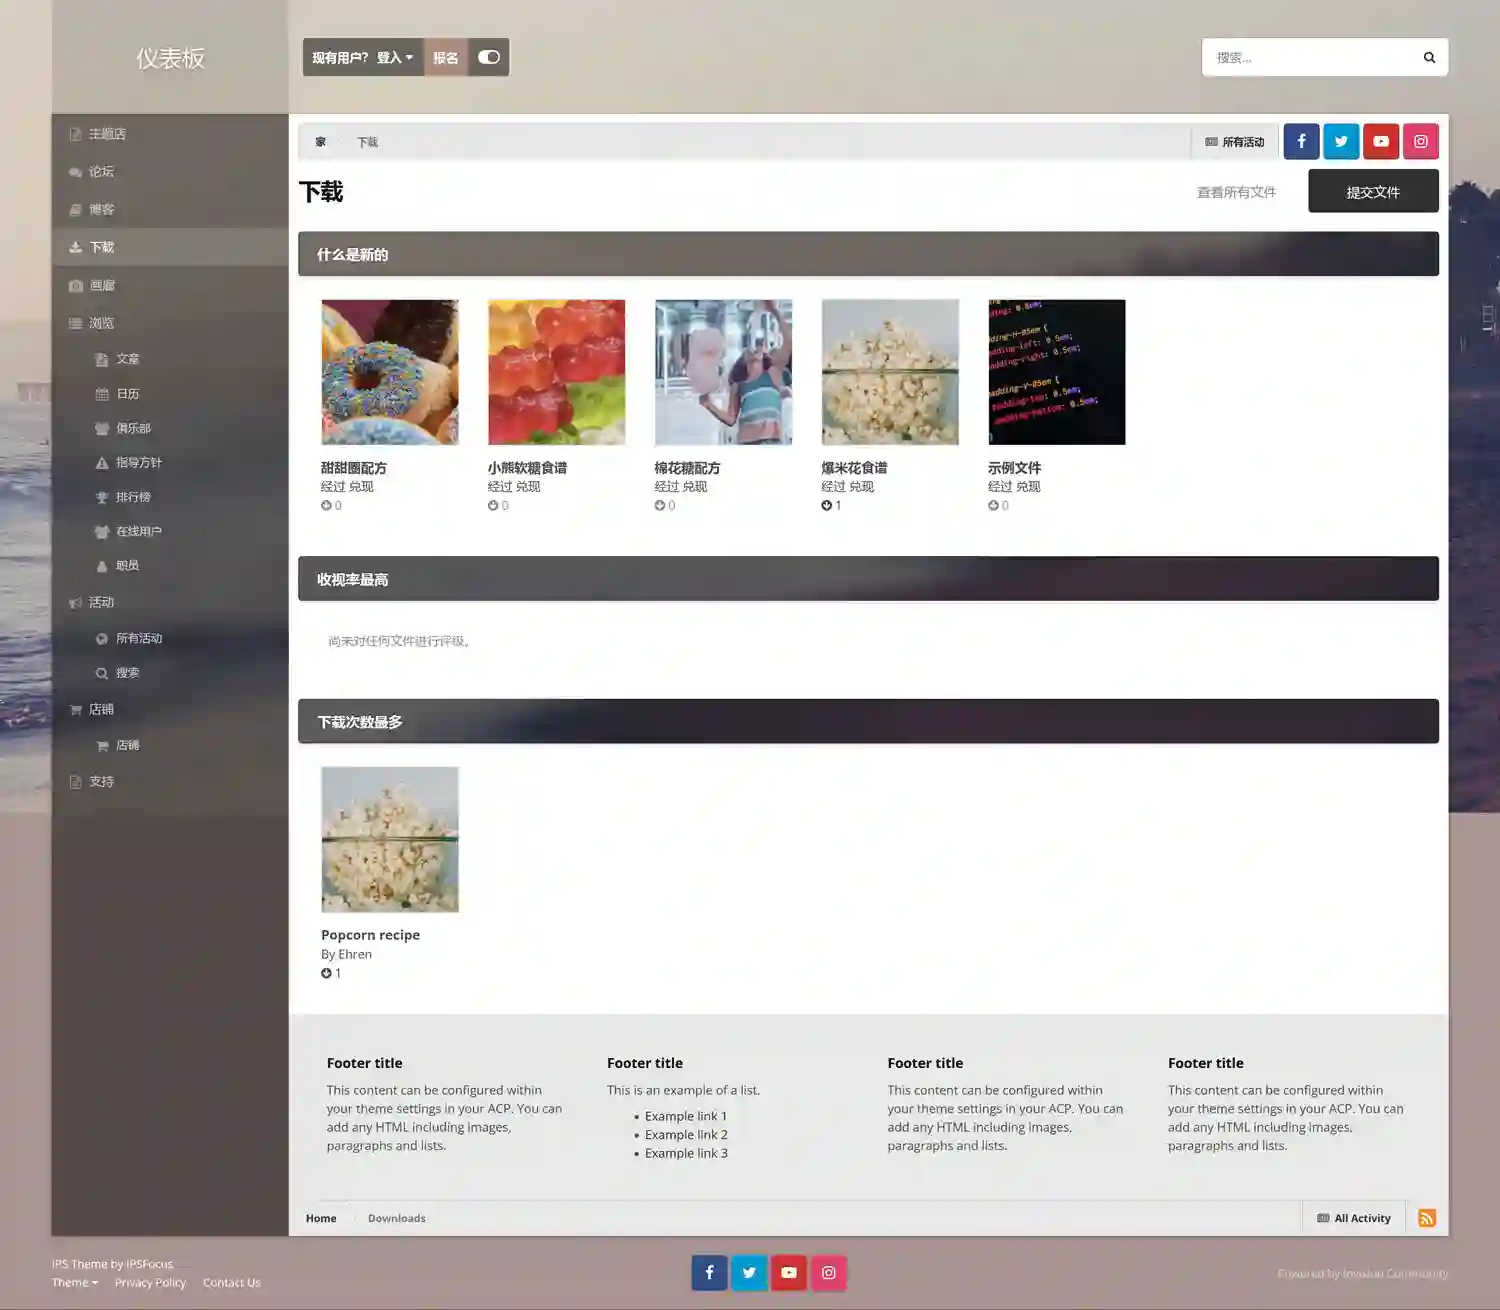1500x1310 pixels.
Task: Select 下载 downloads in the sidebar
Action: [170, 247]
